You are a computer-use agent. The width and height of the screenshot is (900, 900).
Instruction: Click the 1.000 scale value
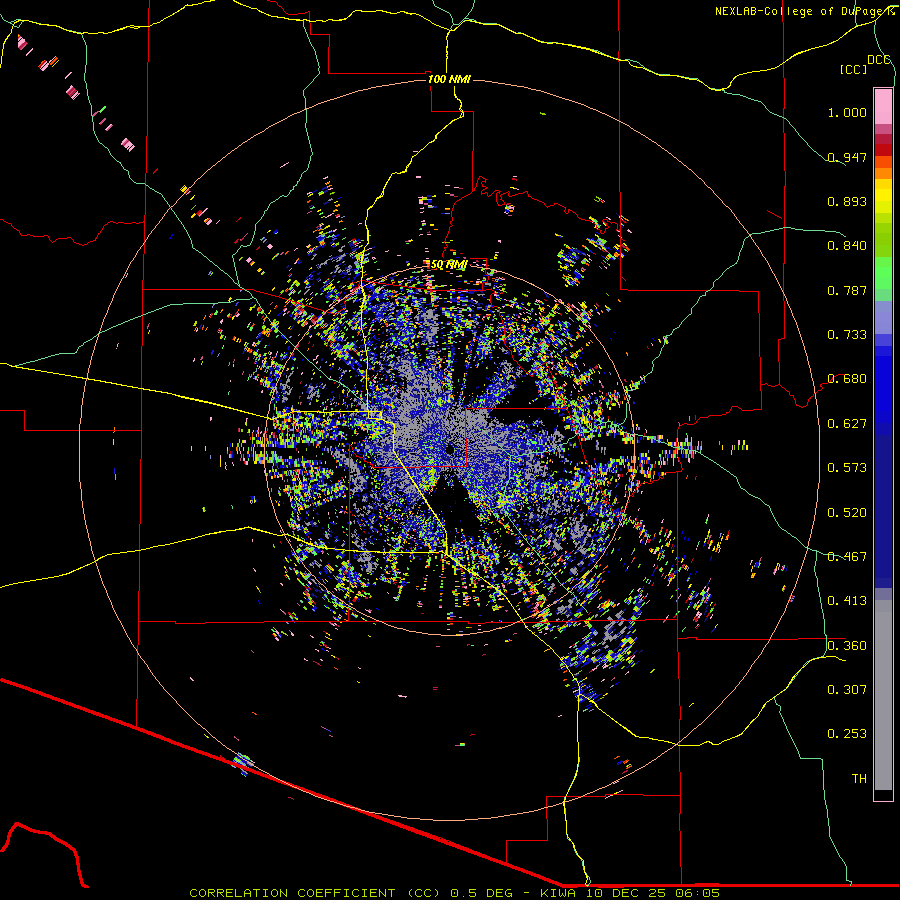[847, 112]
